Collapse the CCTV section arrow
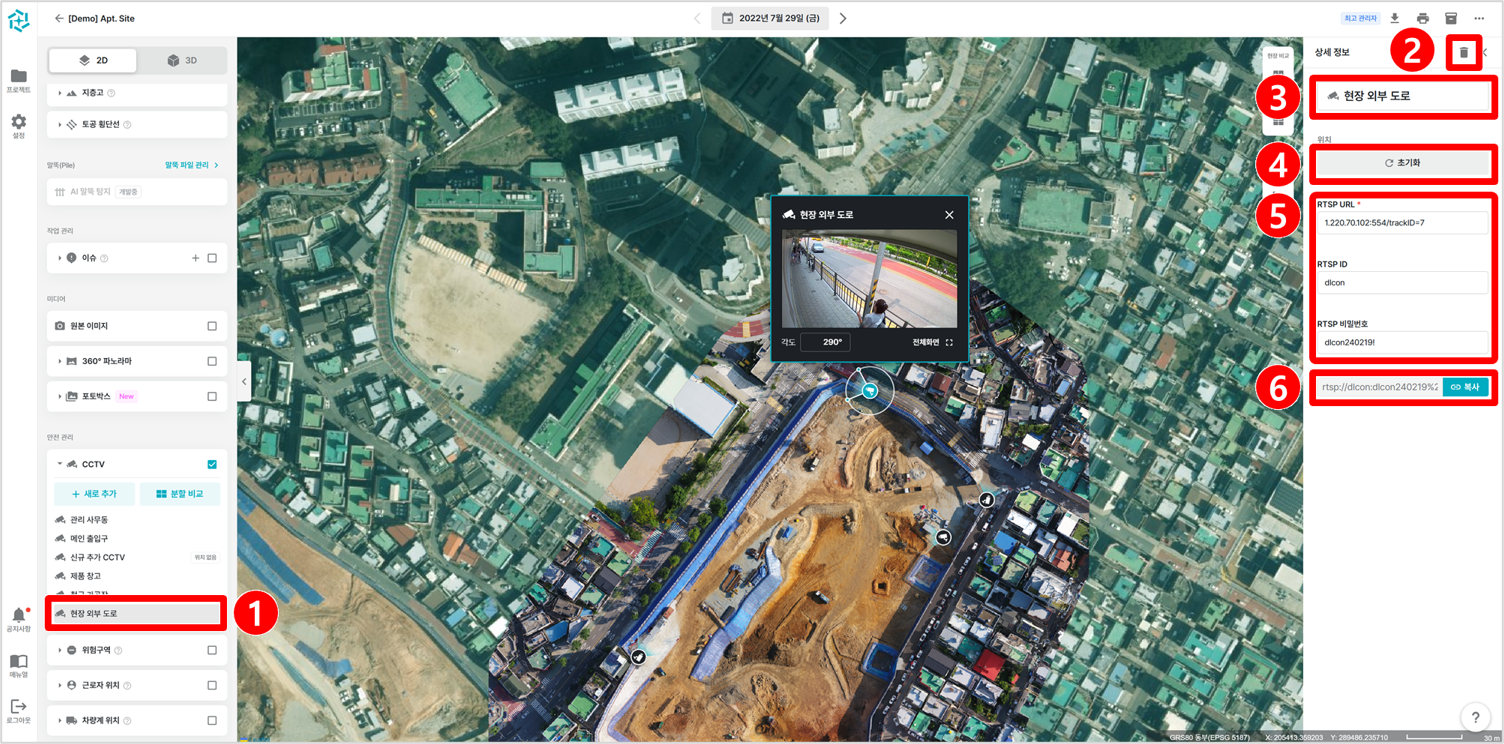Screen dimensions: 1504x744 click(x=59, y=464)
